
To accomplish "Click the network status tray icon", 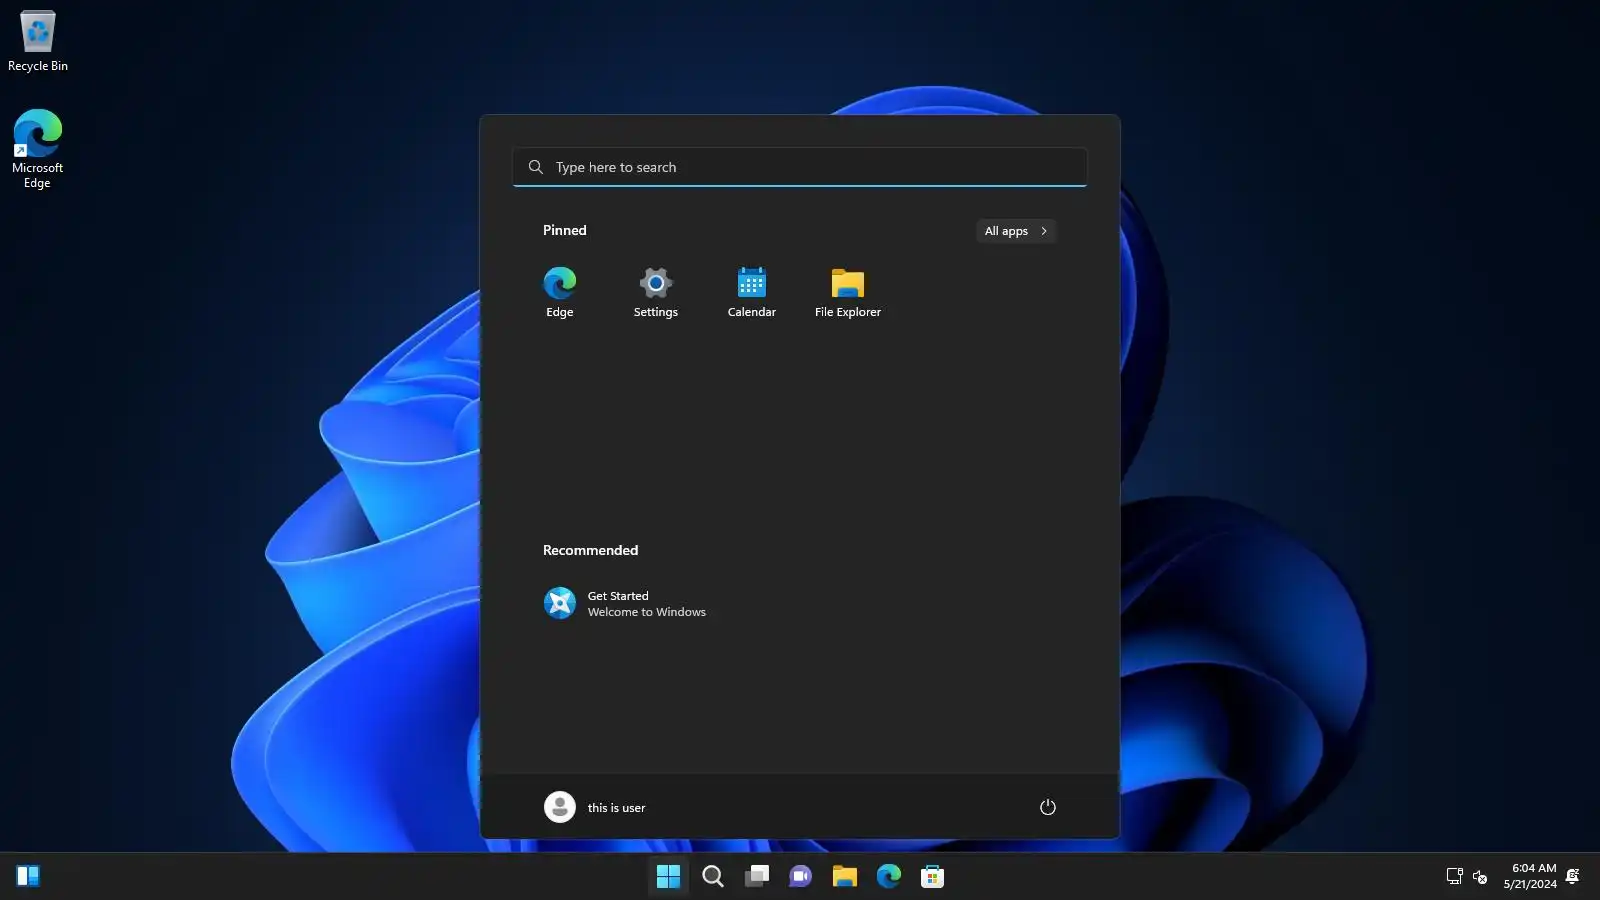I will click(x=1454, y=877).
